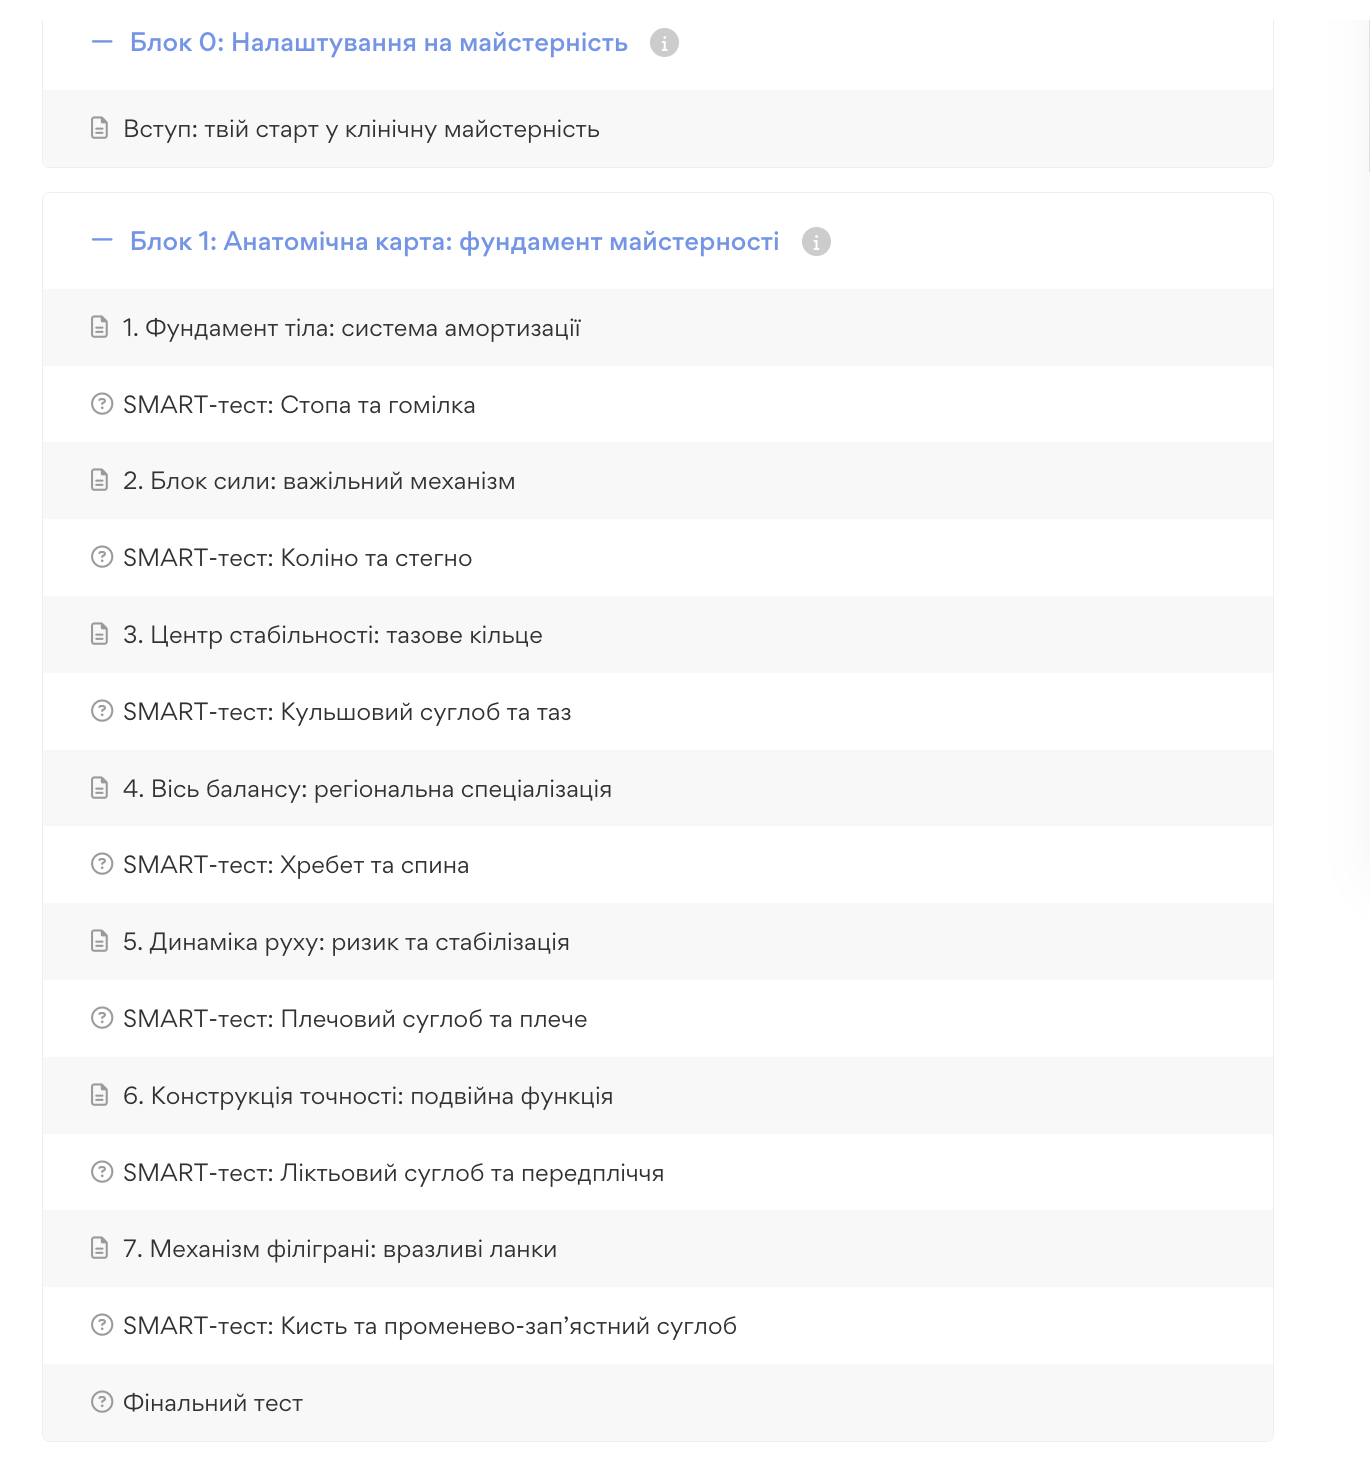Open lesson 5. Динаміка руху: ризик та стабілізація

pos(346,942)
